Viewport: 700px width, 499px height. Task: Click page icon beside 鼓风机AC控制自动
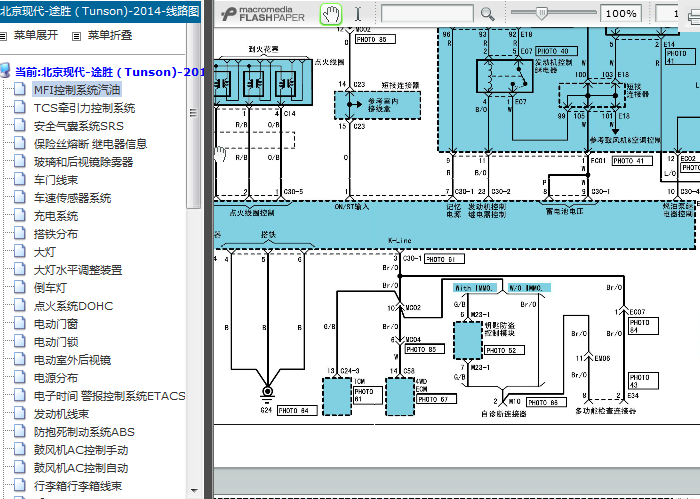click(x=19, y=466)
